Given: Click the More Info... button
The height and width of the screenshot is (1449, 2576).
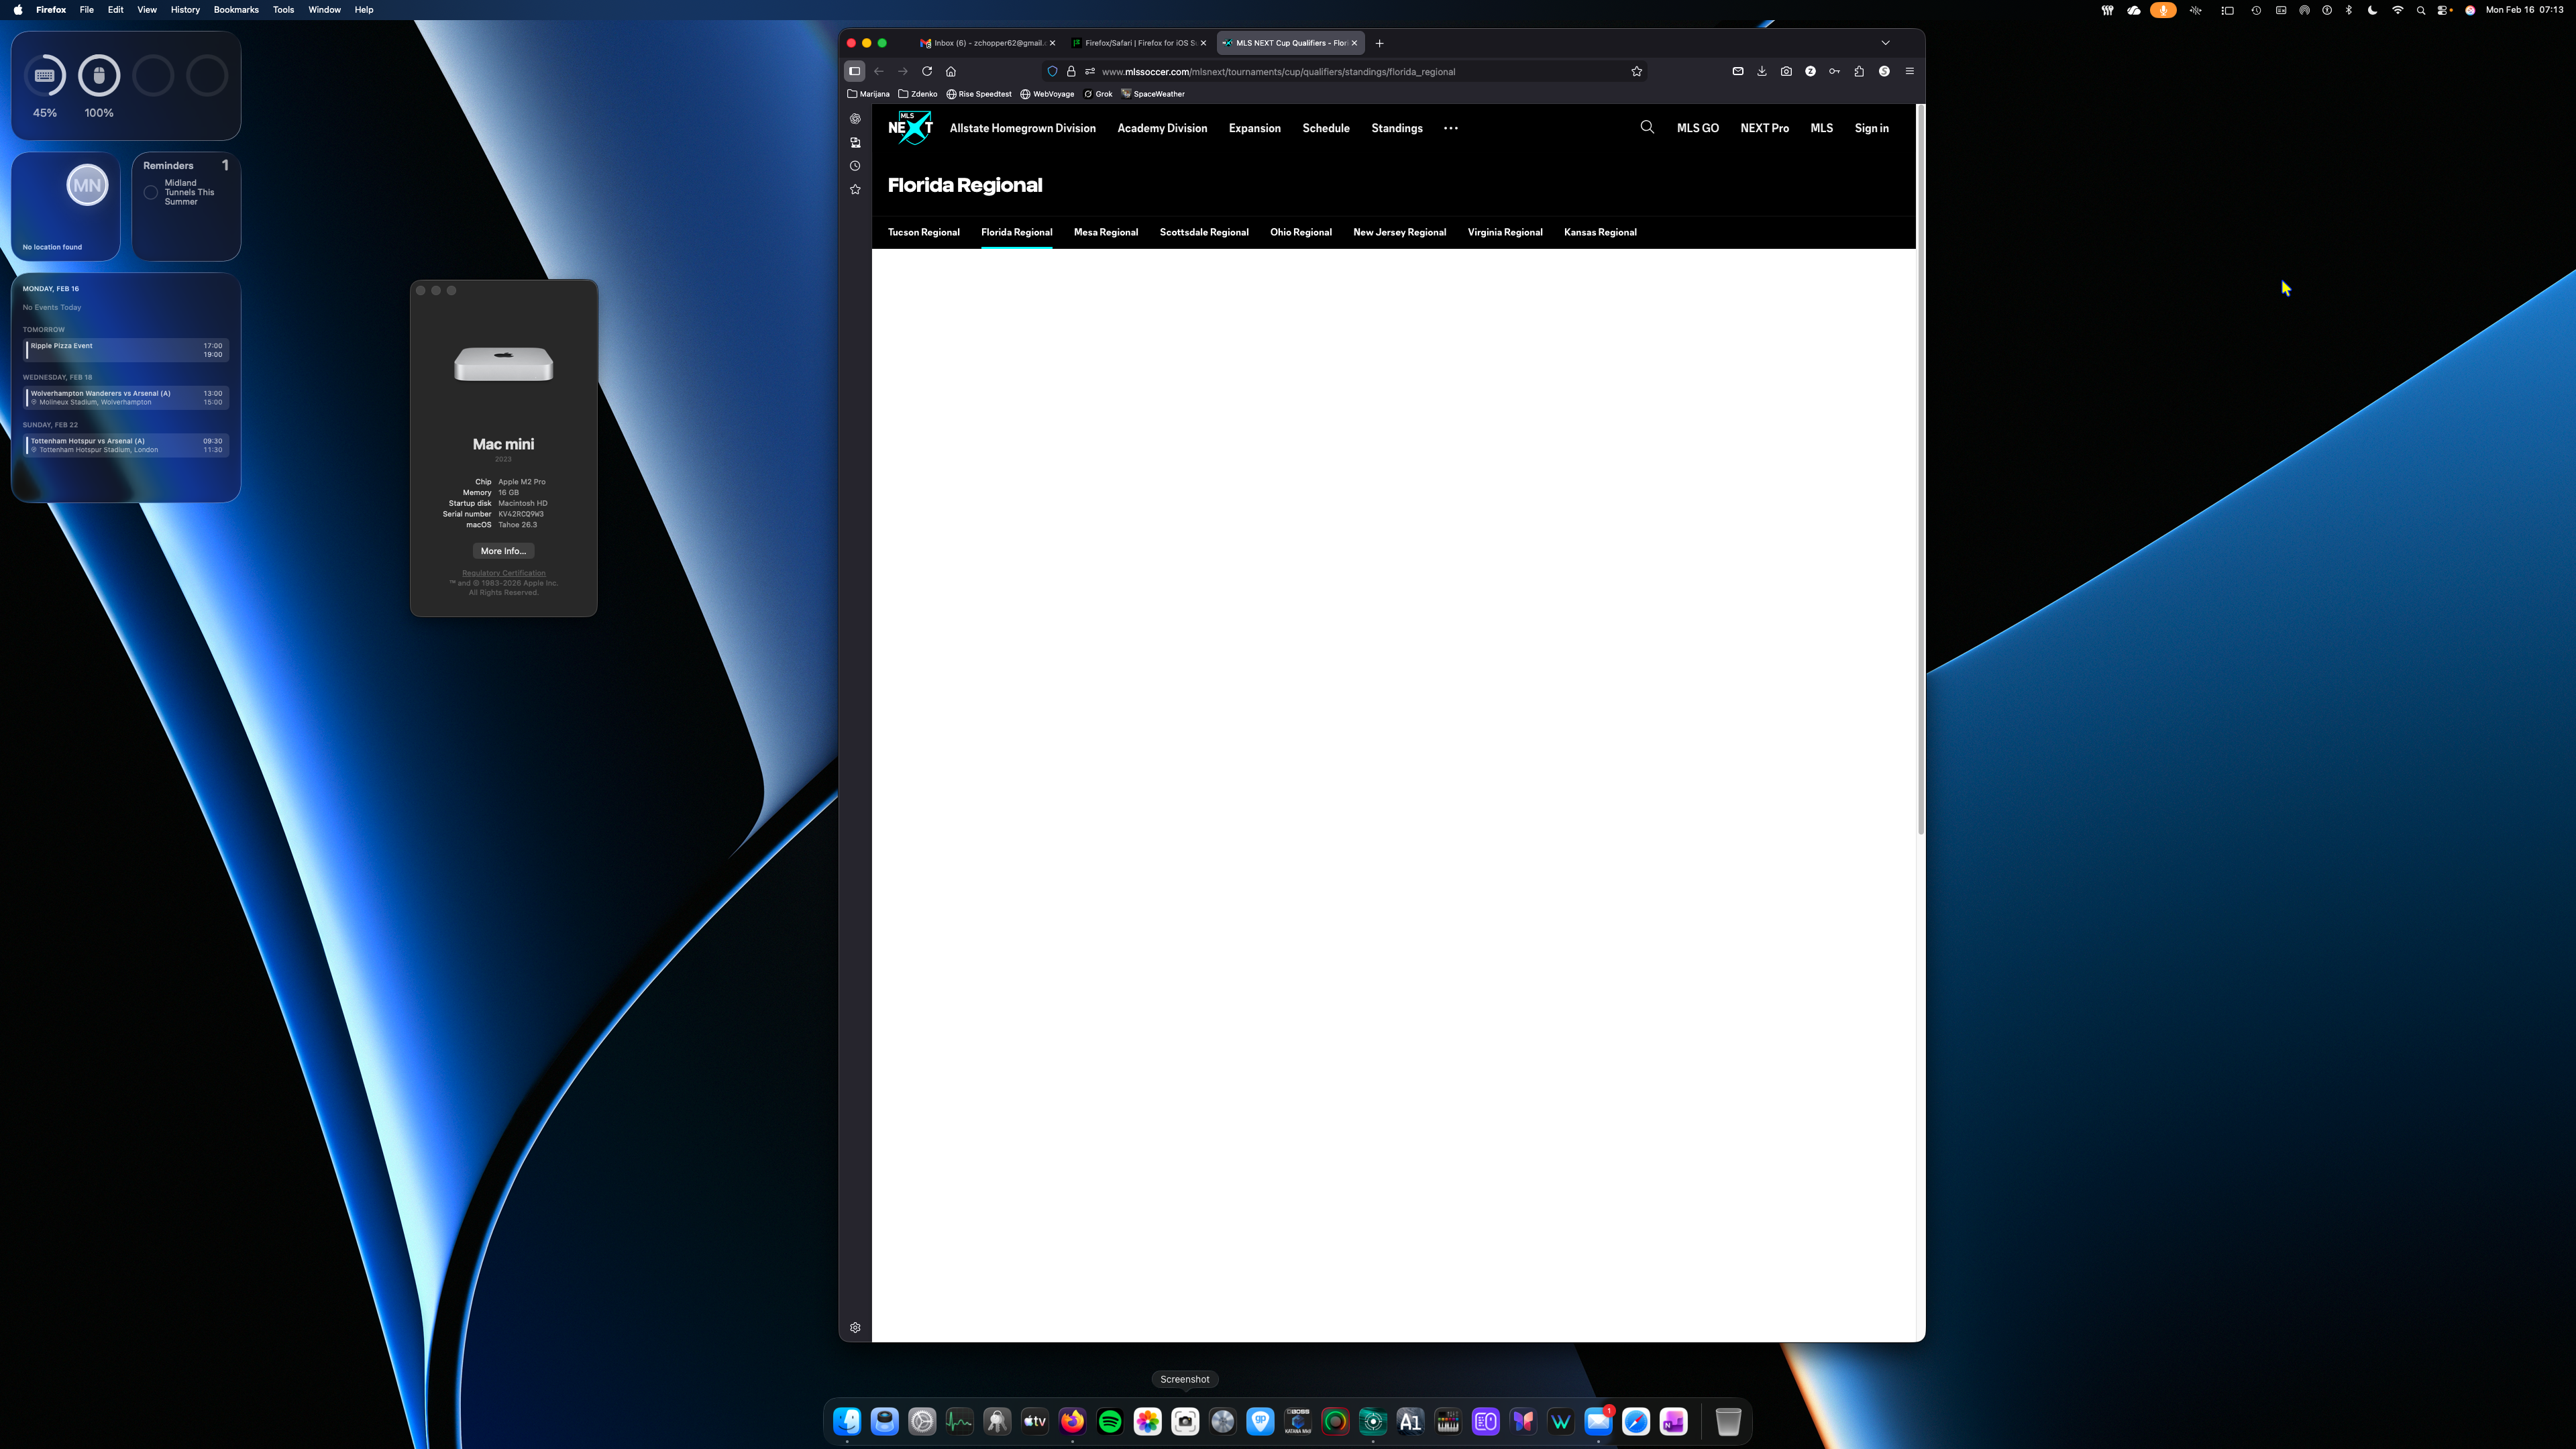Looking at the screenshot, I should [503, 551].
